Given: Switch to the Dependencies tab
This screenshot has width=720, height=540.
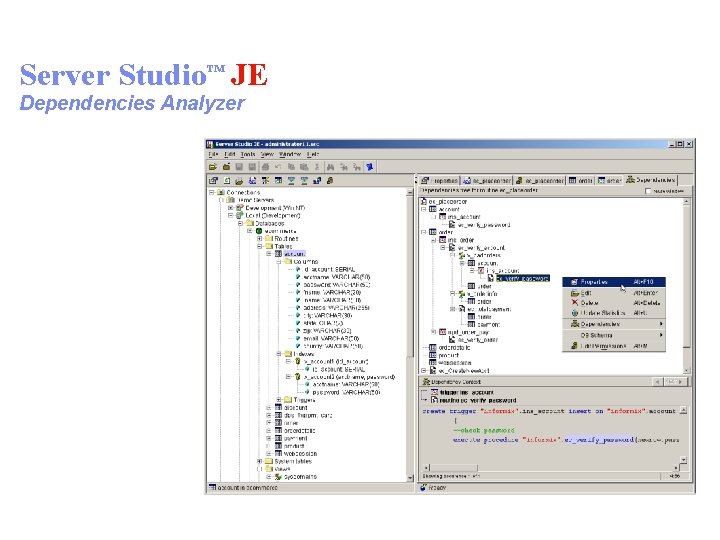Looking at the screenshot, I should (x=651, y=180).
